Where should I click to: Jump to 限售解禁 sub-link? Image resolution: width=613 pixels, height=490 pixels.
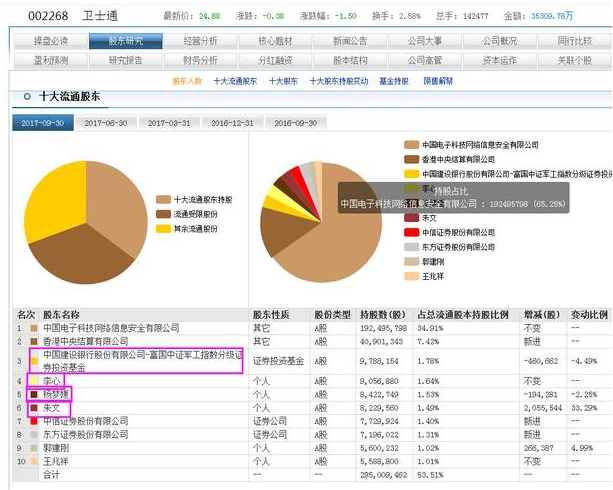click(438, 81)
